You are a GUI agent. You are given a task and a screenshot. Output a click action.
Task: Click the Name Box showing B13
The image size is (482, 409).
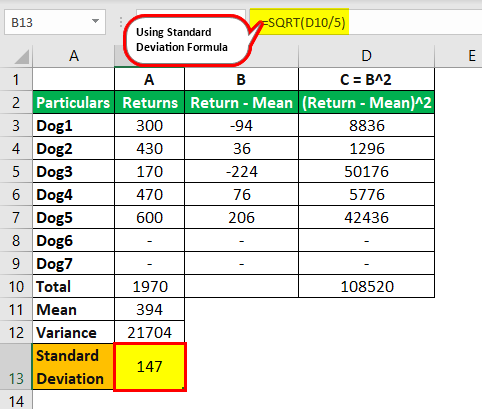[55, 22]
